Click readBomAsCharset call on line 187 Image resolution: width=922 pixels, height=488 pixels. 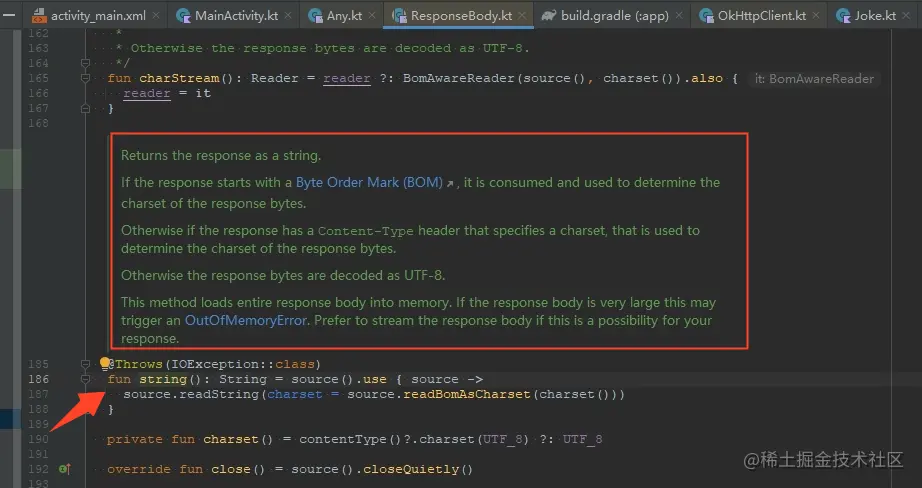click(x=467, y=394)
